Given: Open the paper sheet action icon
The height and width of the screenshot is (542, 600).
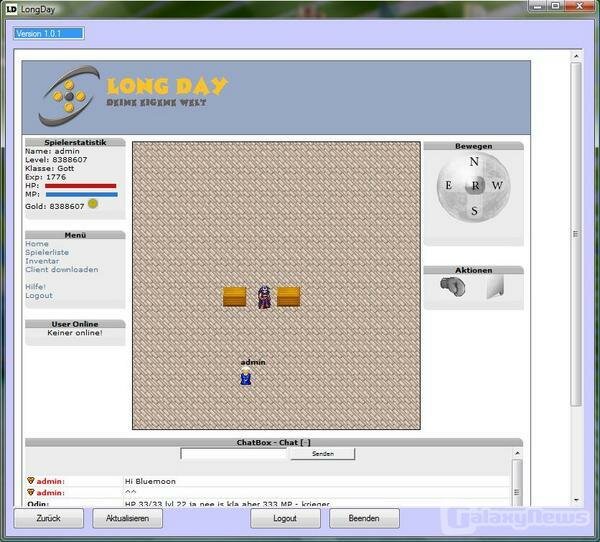Looking at the screenshot, I should click(495, 286).
